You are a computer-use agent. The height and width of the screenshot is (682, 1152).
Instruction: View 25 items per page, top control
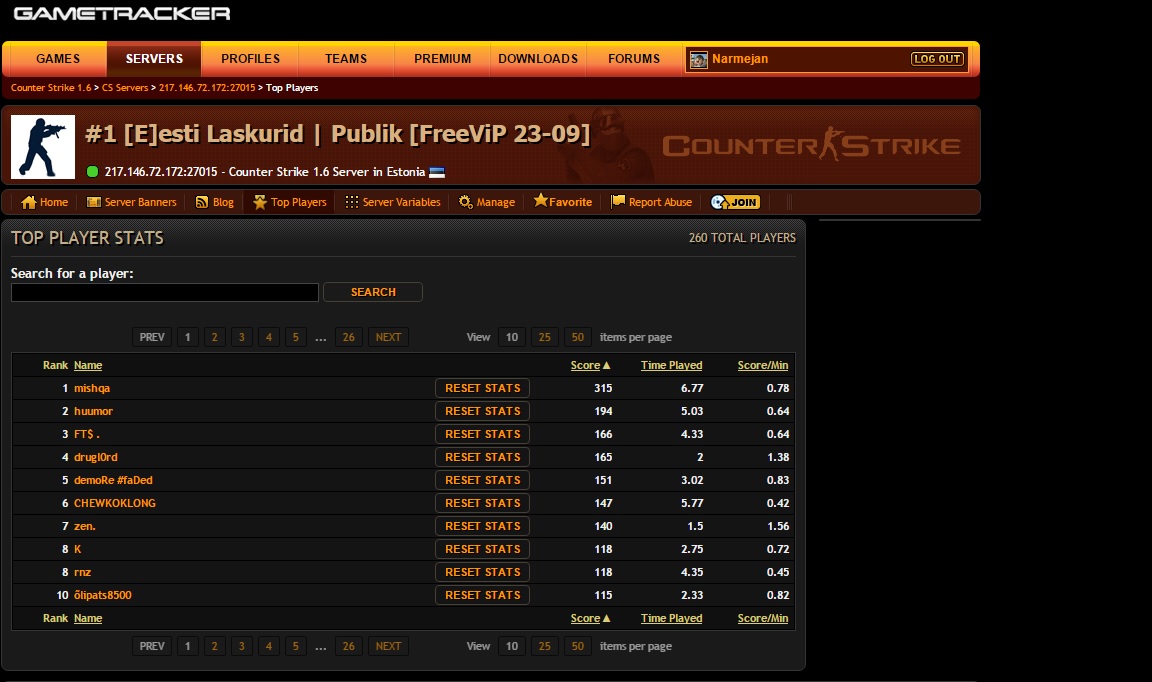coord(544,337)
